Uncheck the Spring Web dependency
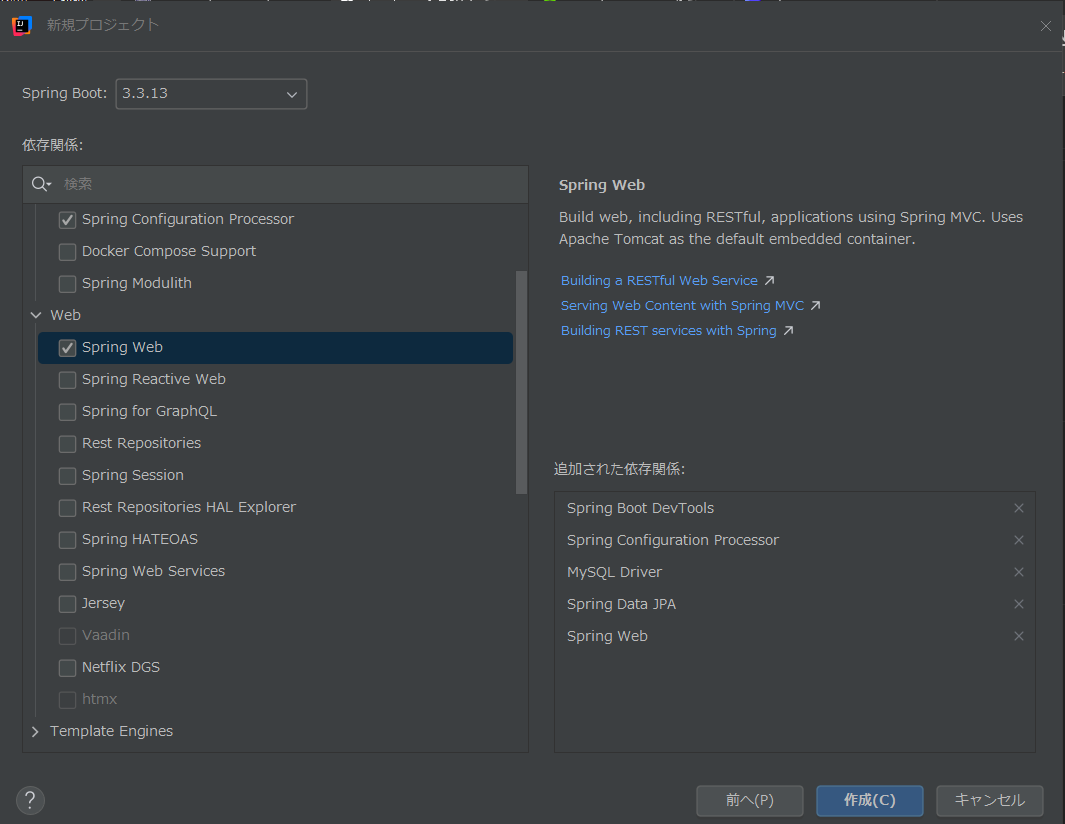Viewport: 1065px width, 824px height. (67, 346)
